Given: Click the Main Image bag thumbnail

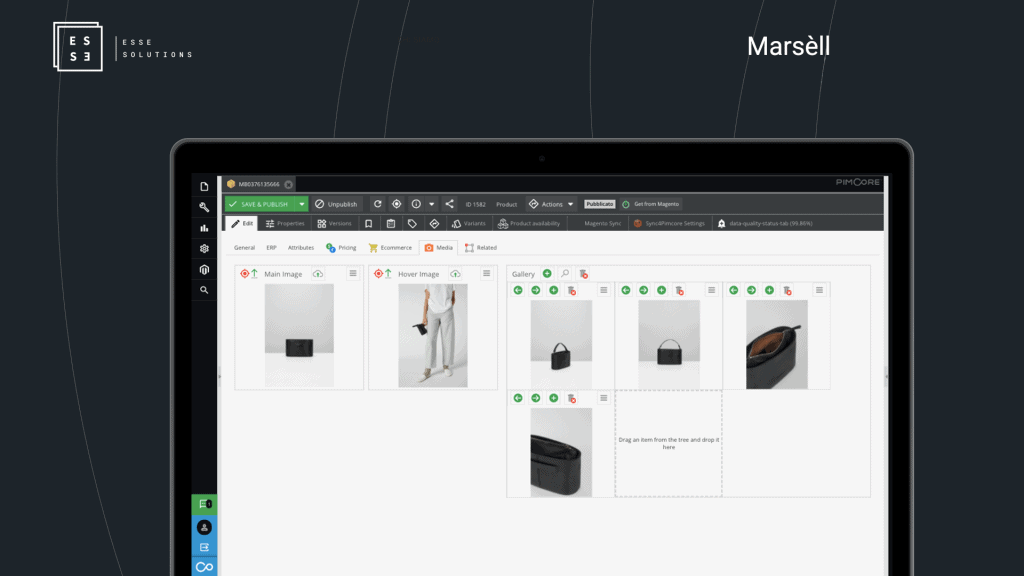Looking at the screenshot, I should pos(299,335).
